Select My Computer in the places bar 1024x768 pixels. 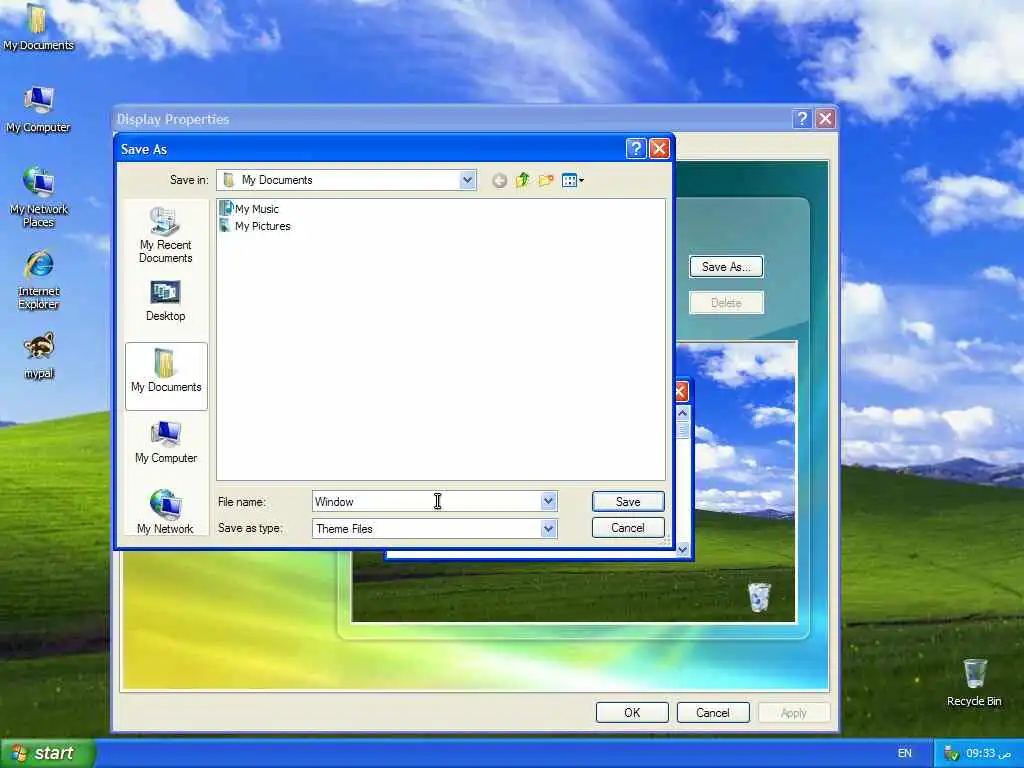coord(166,443)
